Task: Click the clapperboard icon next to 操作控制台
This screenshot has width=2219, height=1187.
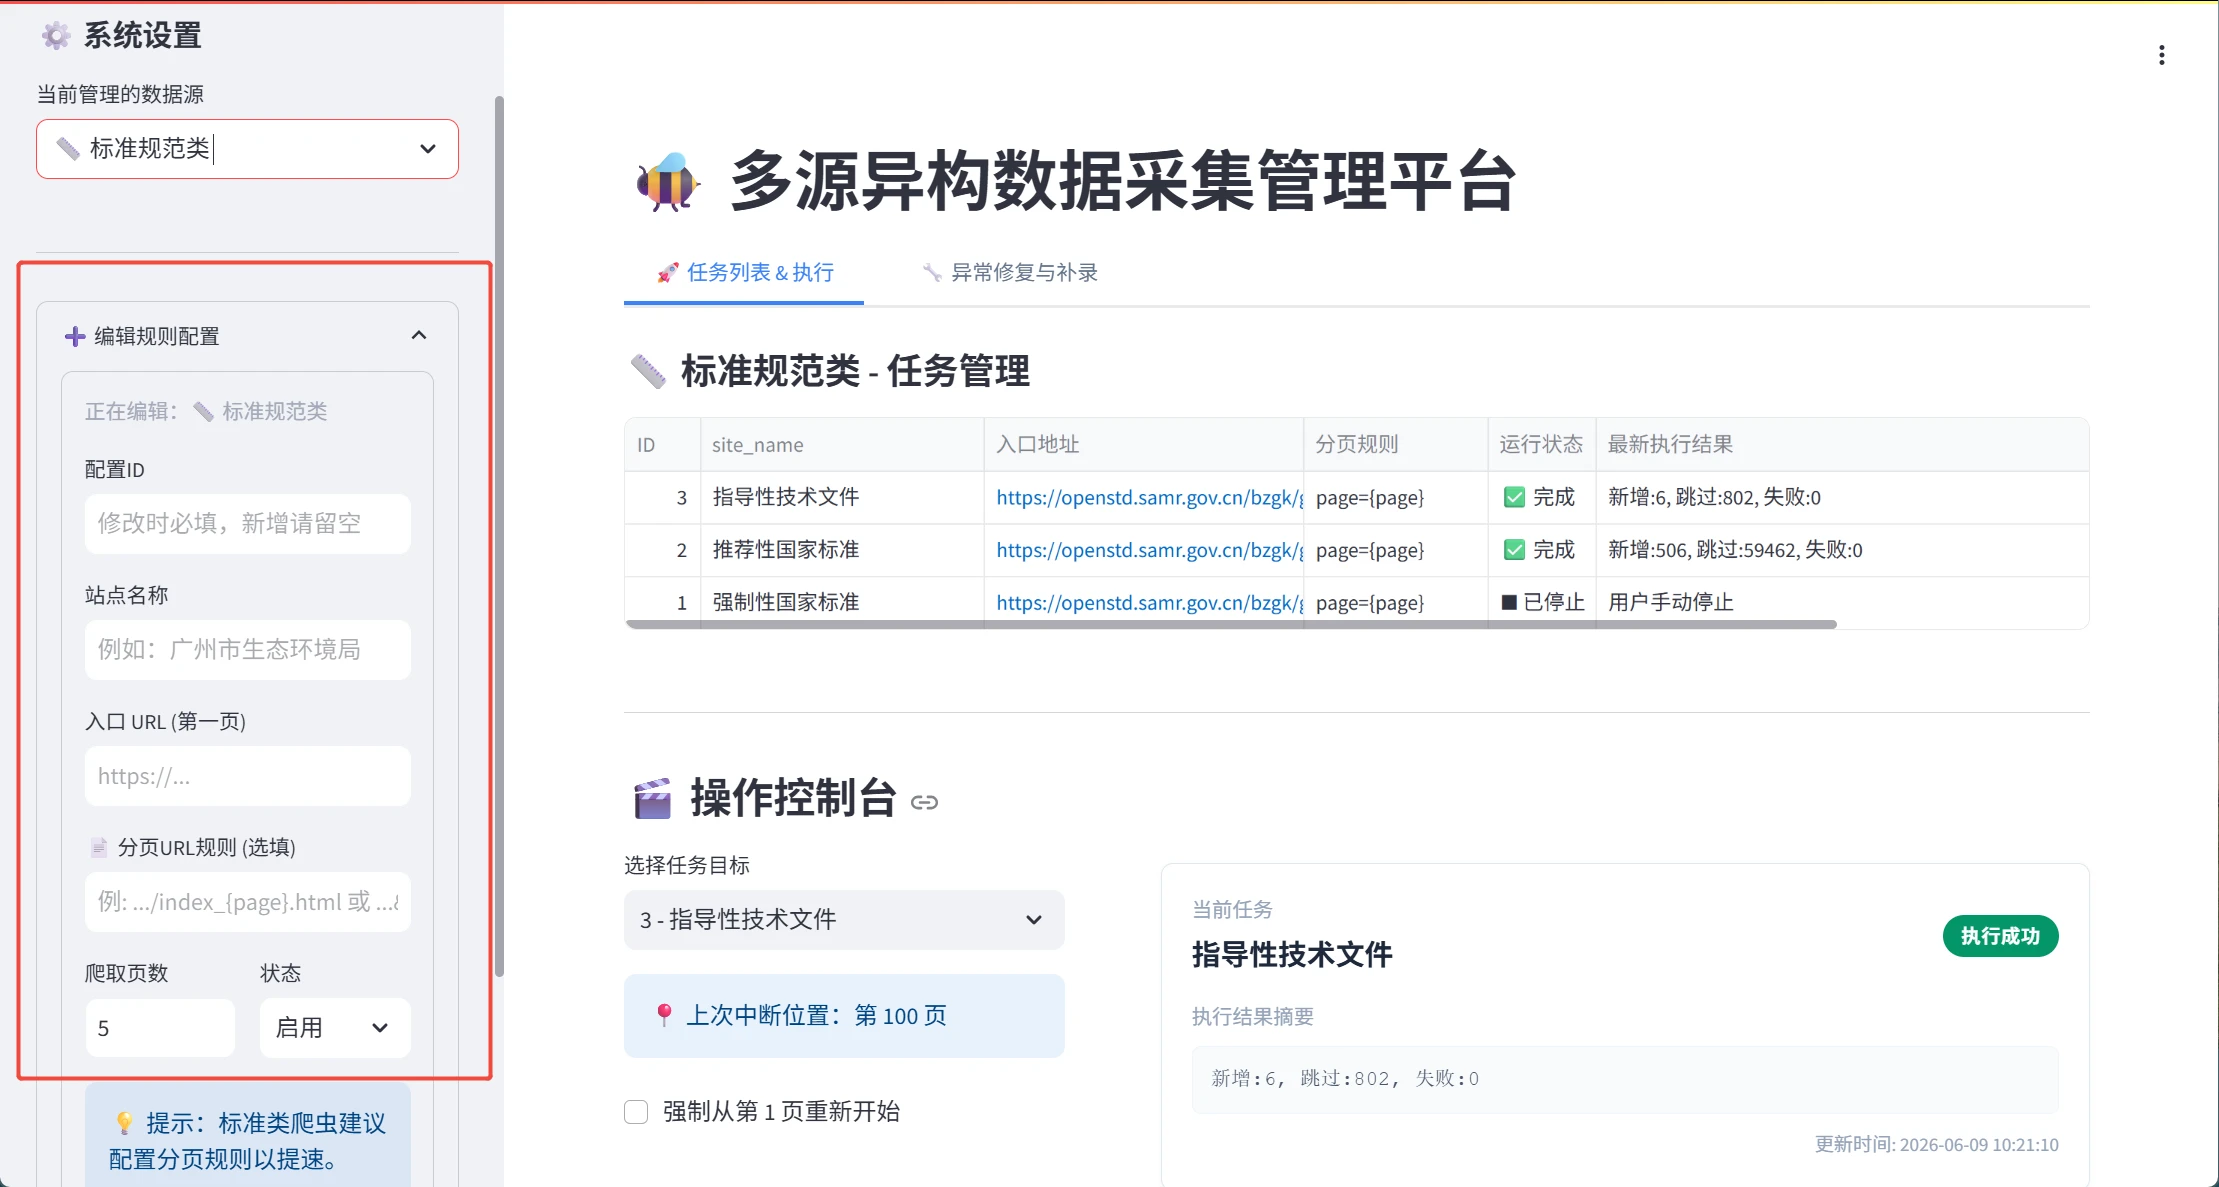Action: pos(653,799)
